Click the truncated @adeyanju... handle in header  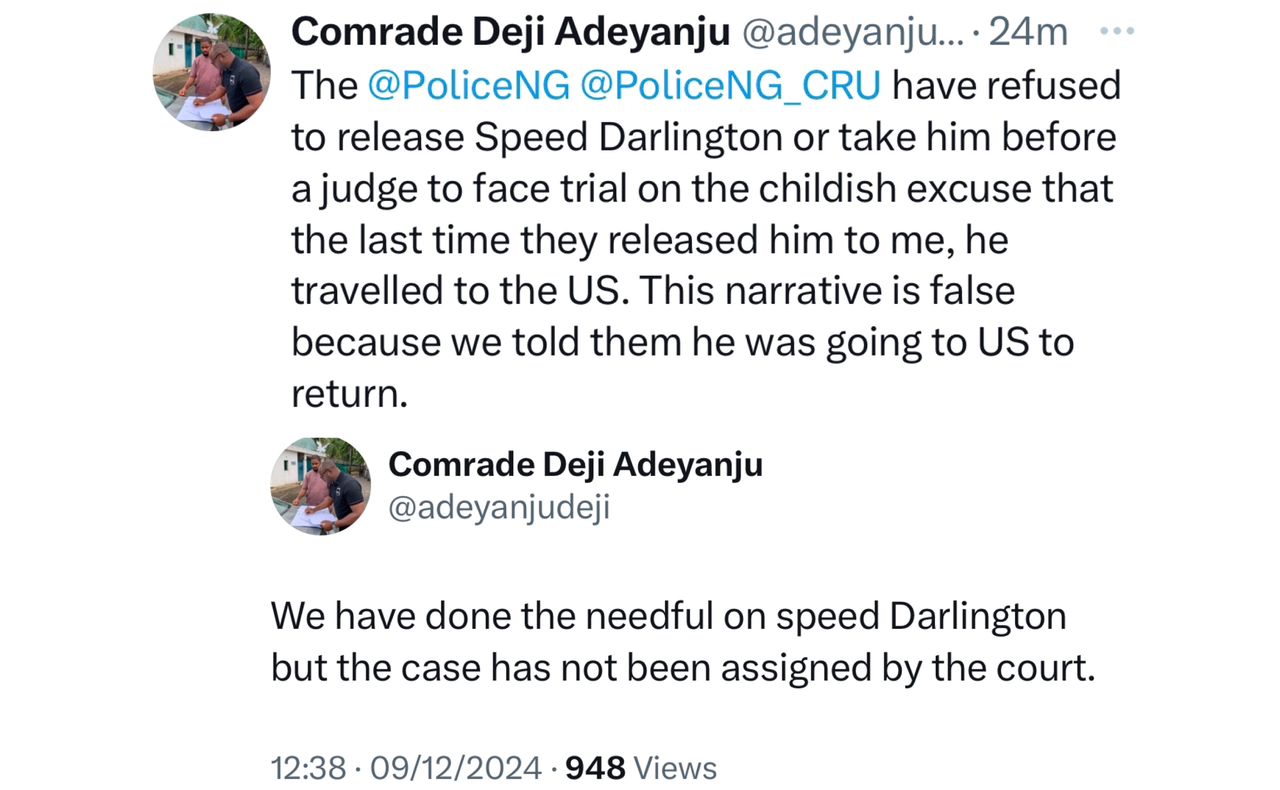pyautogui.click(x=853, y=33)
